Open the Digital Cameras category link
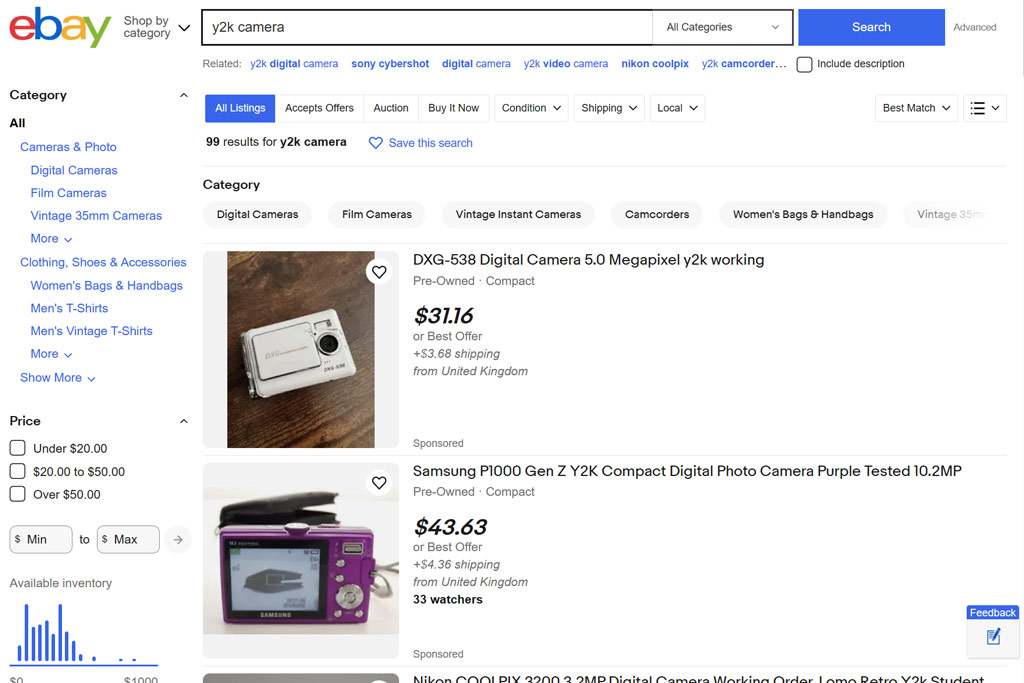Viewport: 1024px width, 683px height. point(74,170)
